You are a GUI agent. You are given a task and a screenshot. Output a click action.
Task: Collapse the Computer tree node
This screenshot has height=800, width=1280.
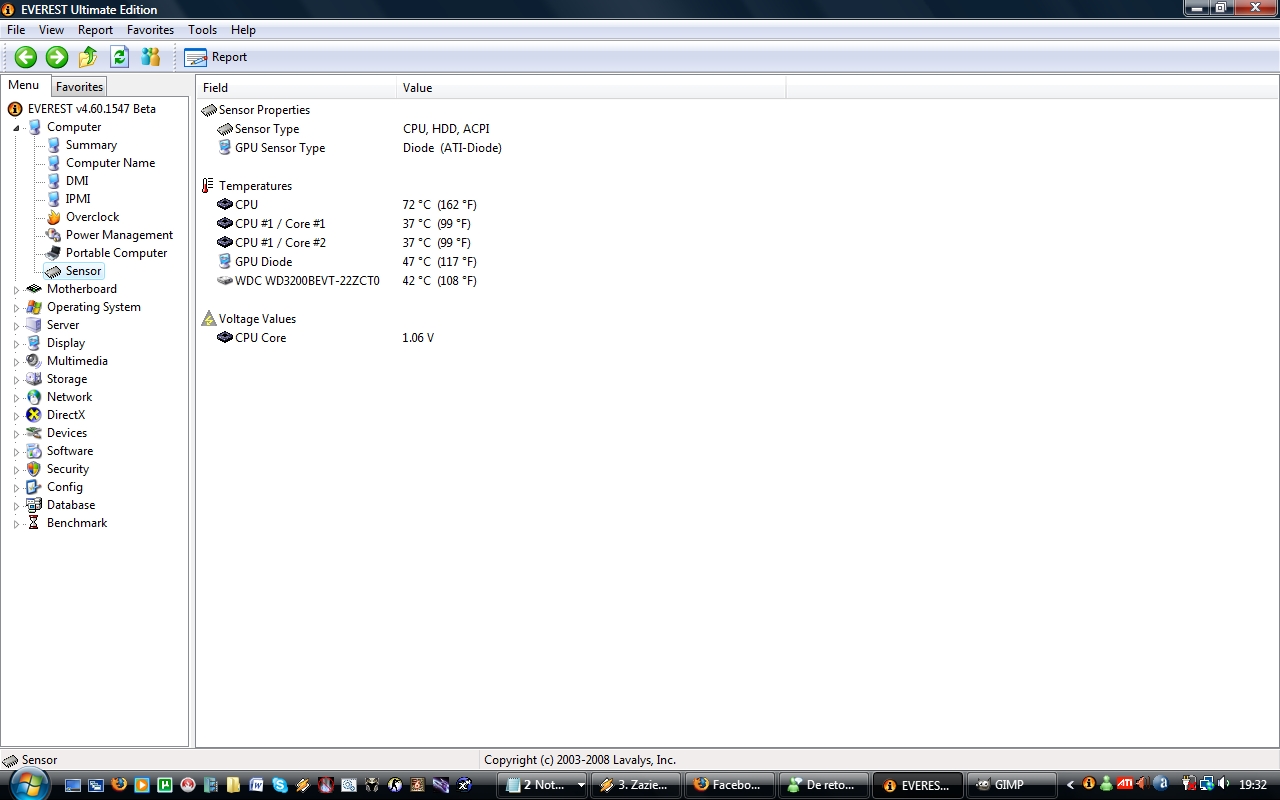coord(16,128)
